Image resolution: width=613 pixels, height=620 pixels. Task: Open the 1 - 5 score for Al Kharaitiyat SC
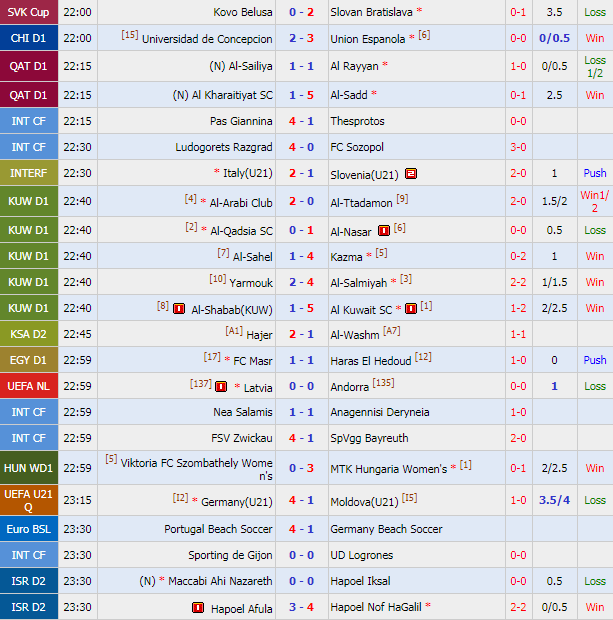click(x=301, y=95)
